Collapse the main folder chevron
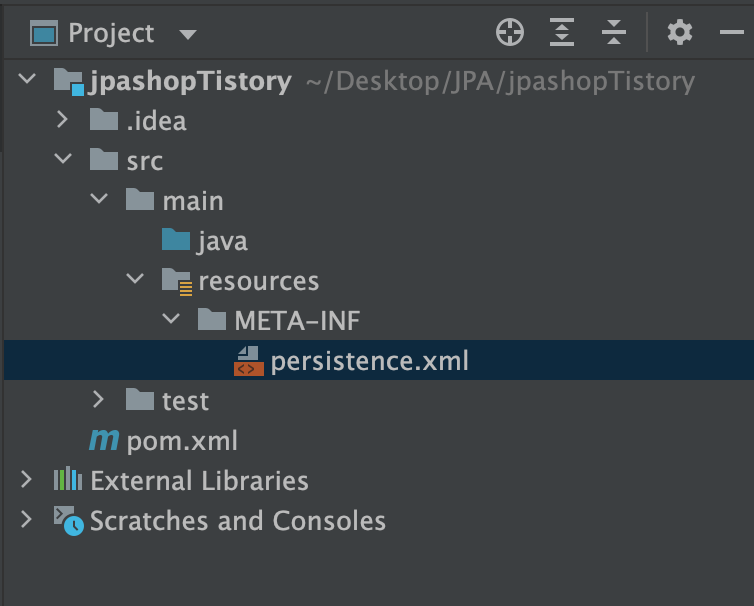 (99, 198)
